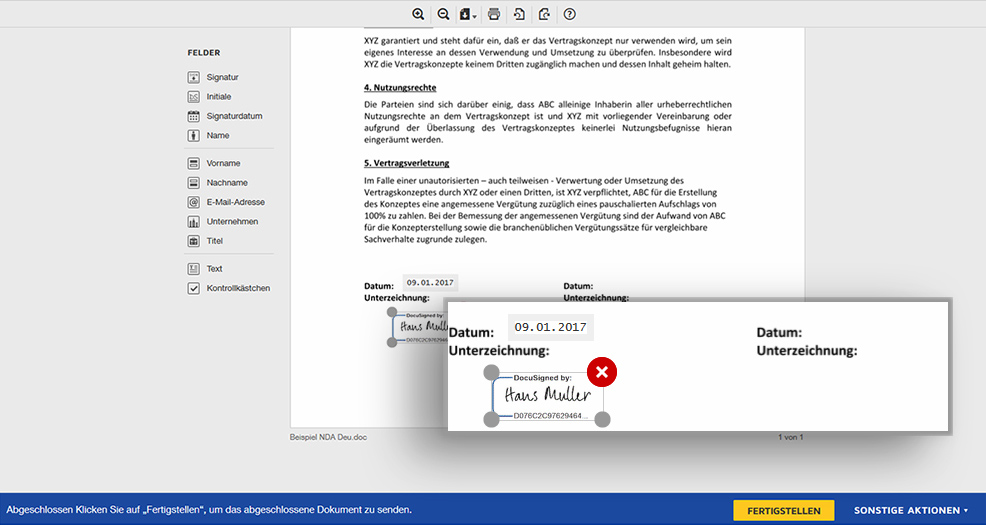The height and width of the screenshot is (525, 986).
Task: Click the zoom in magnifier icon
Action: pyautogui.click(x=418, y=14)
